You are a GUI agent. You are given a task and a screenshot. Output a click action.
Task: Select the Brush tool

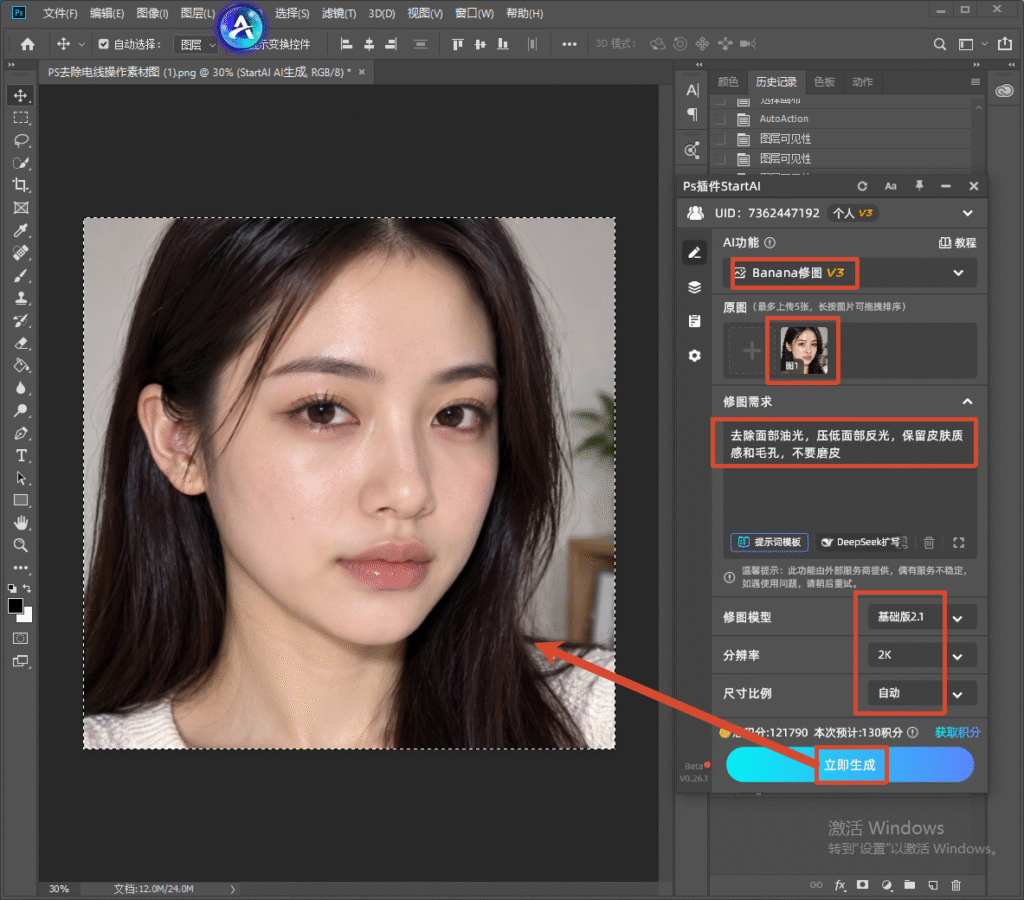21,275
